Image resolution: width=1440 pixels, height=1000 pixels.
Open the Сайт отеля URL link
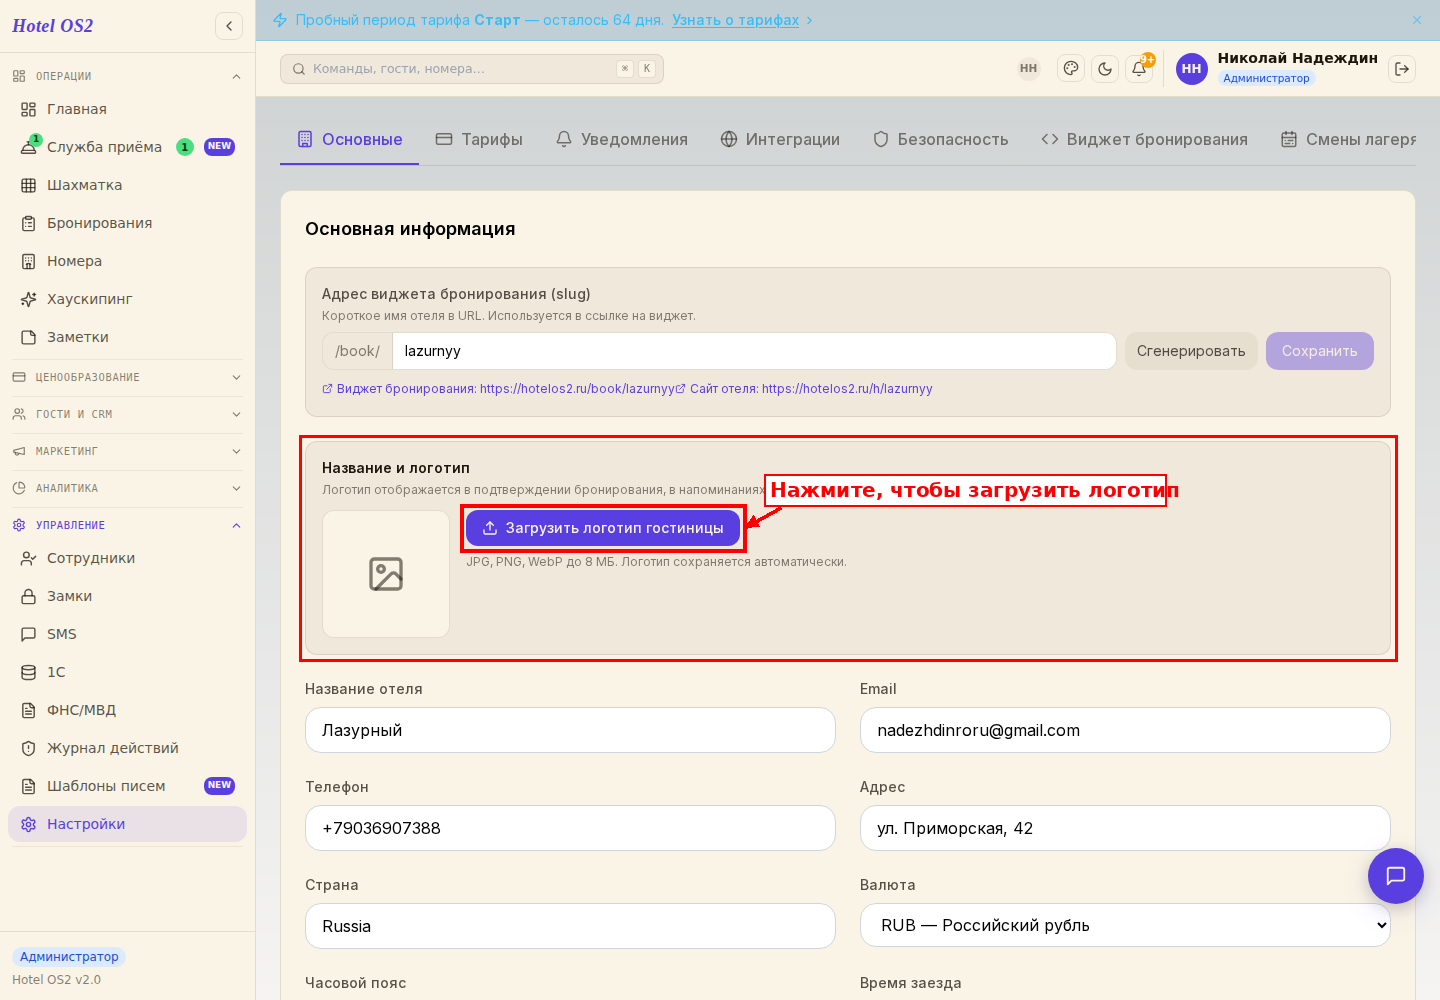(x=805, y=389)
